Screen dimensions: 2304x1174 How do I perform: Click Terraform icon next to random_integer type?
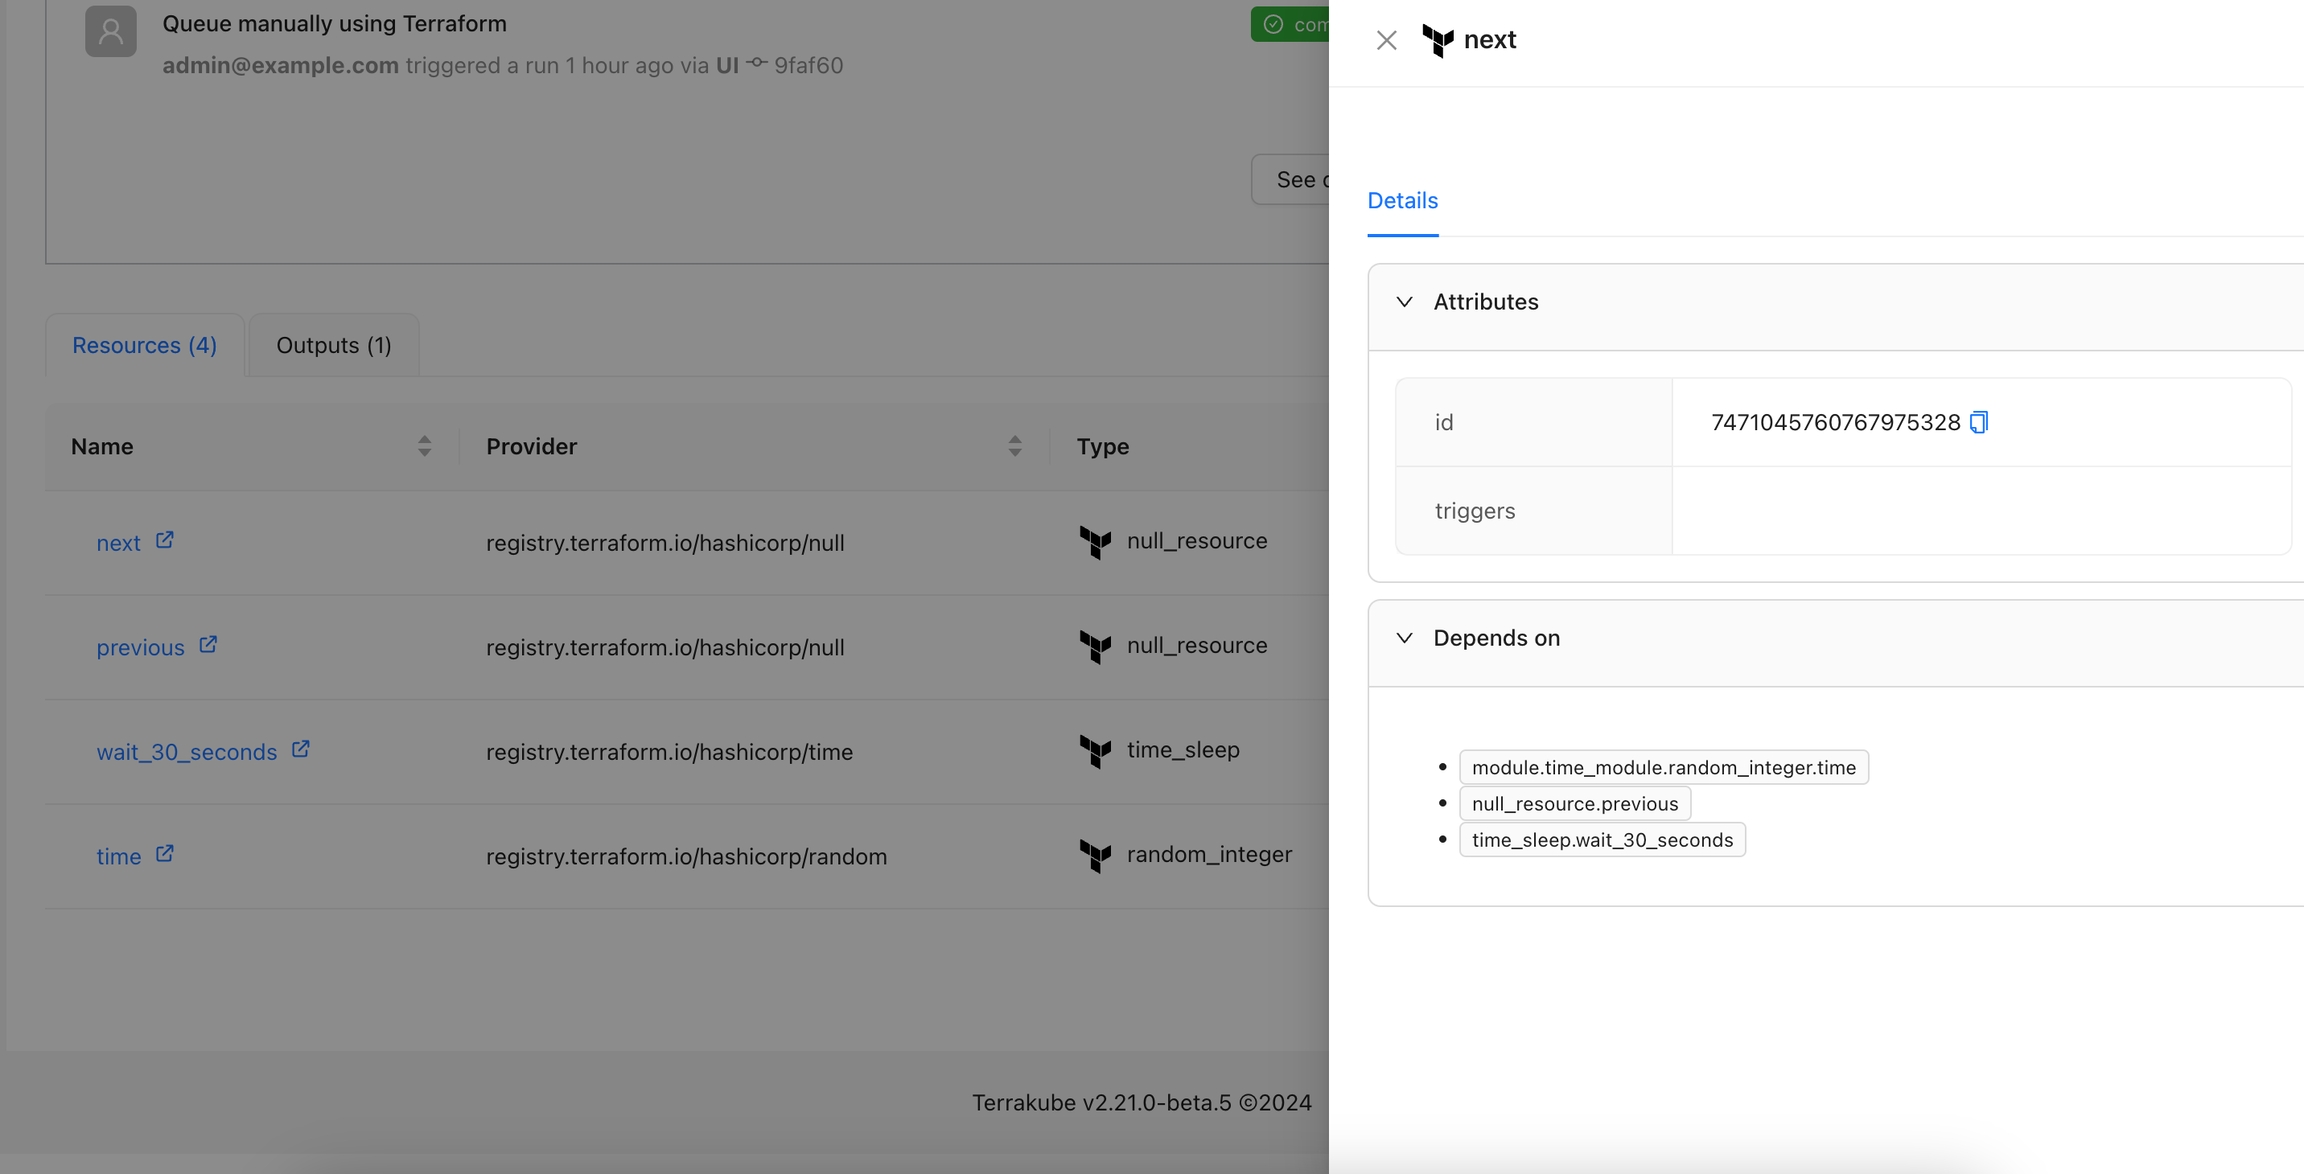[1095, 855]
